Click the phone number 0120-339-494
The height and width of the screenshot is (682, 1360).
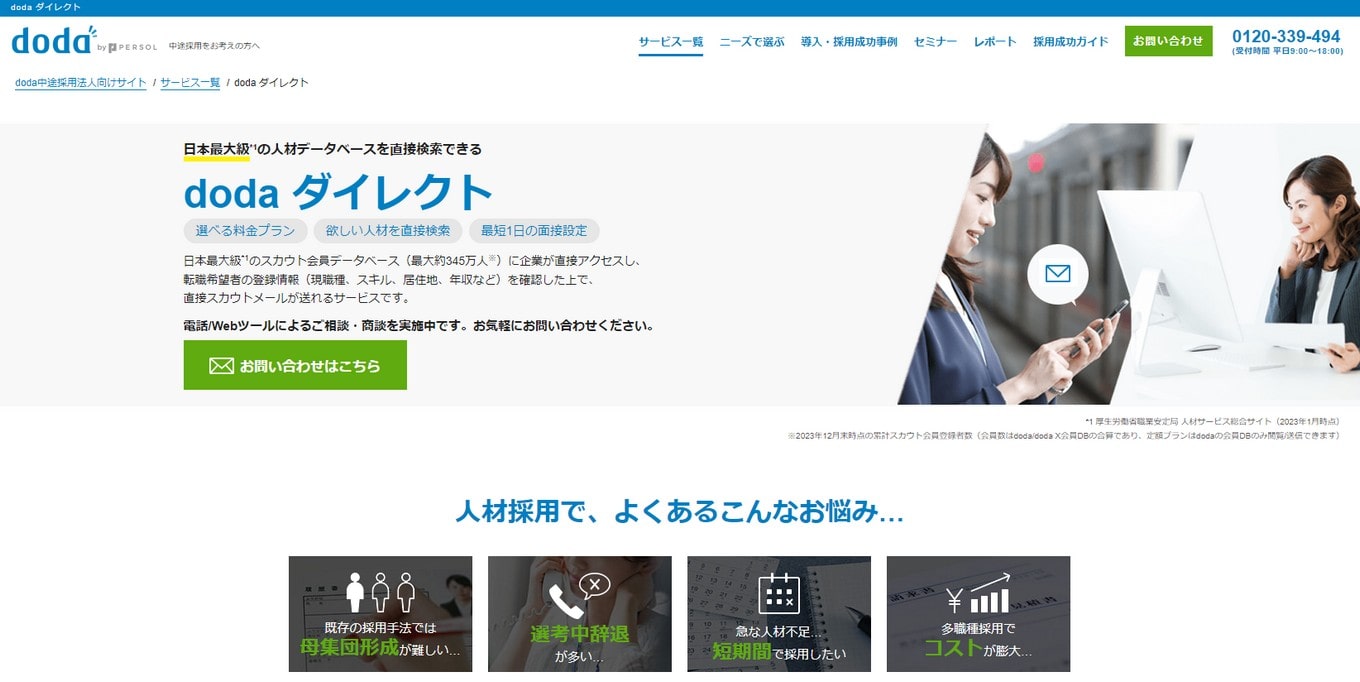(1286, 36)
